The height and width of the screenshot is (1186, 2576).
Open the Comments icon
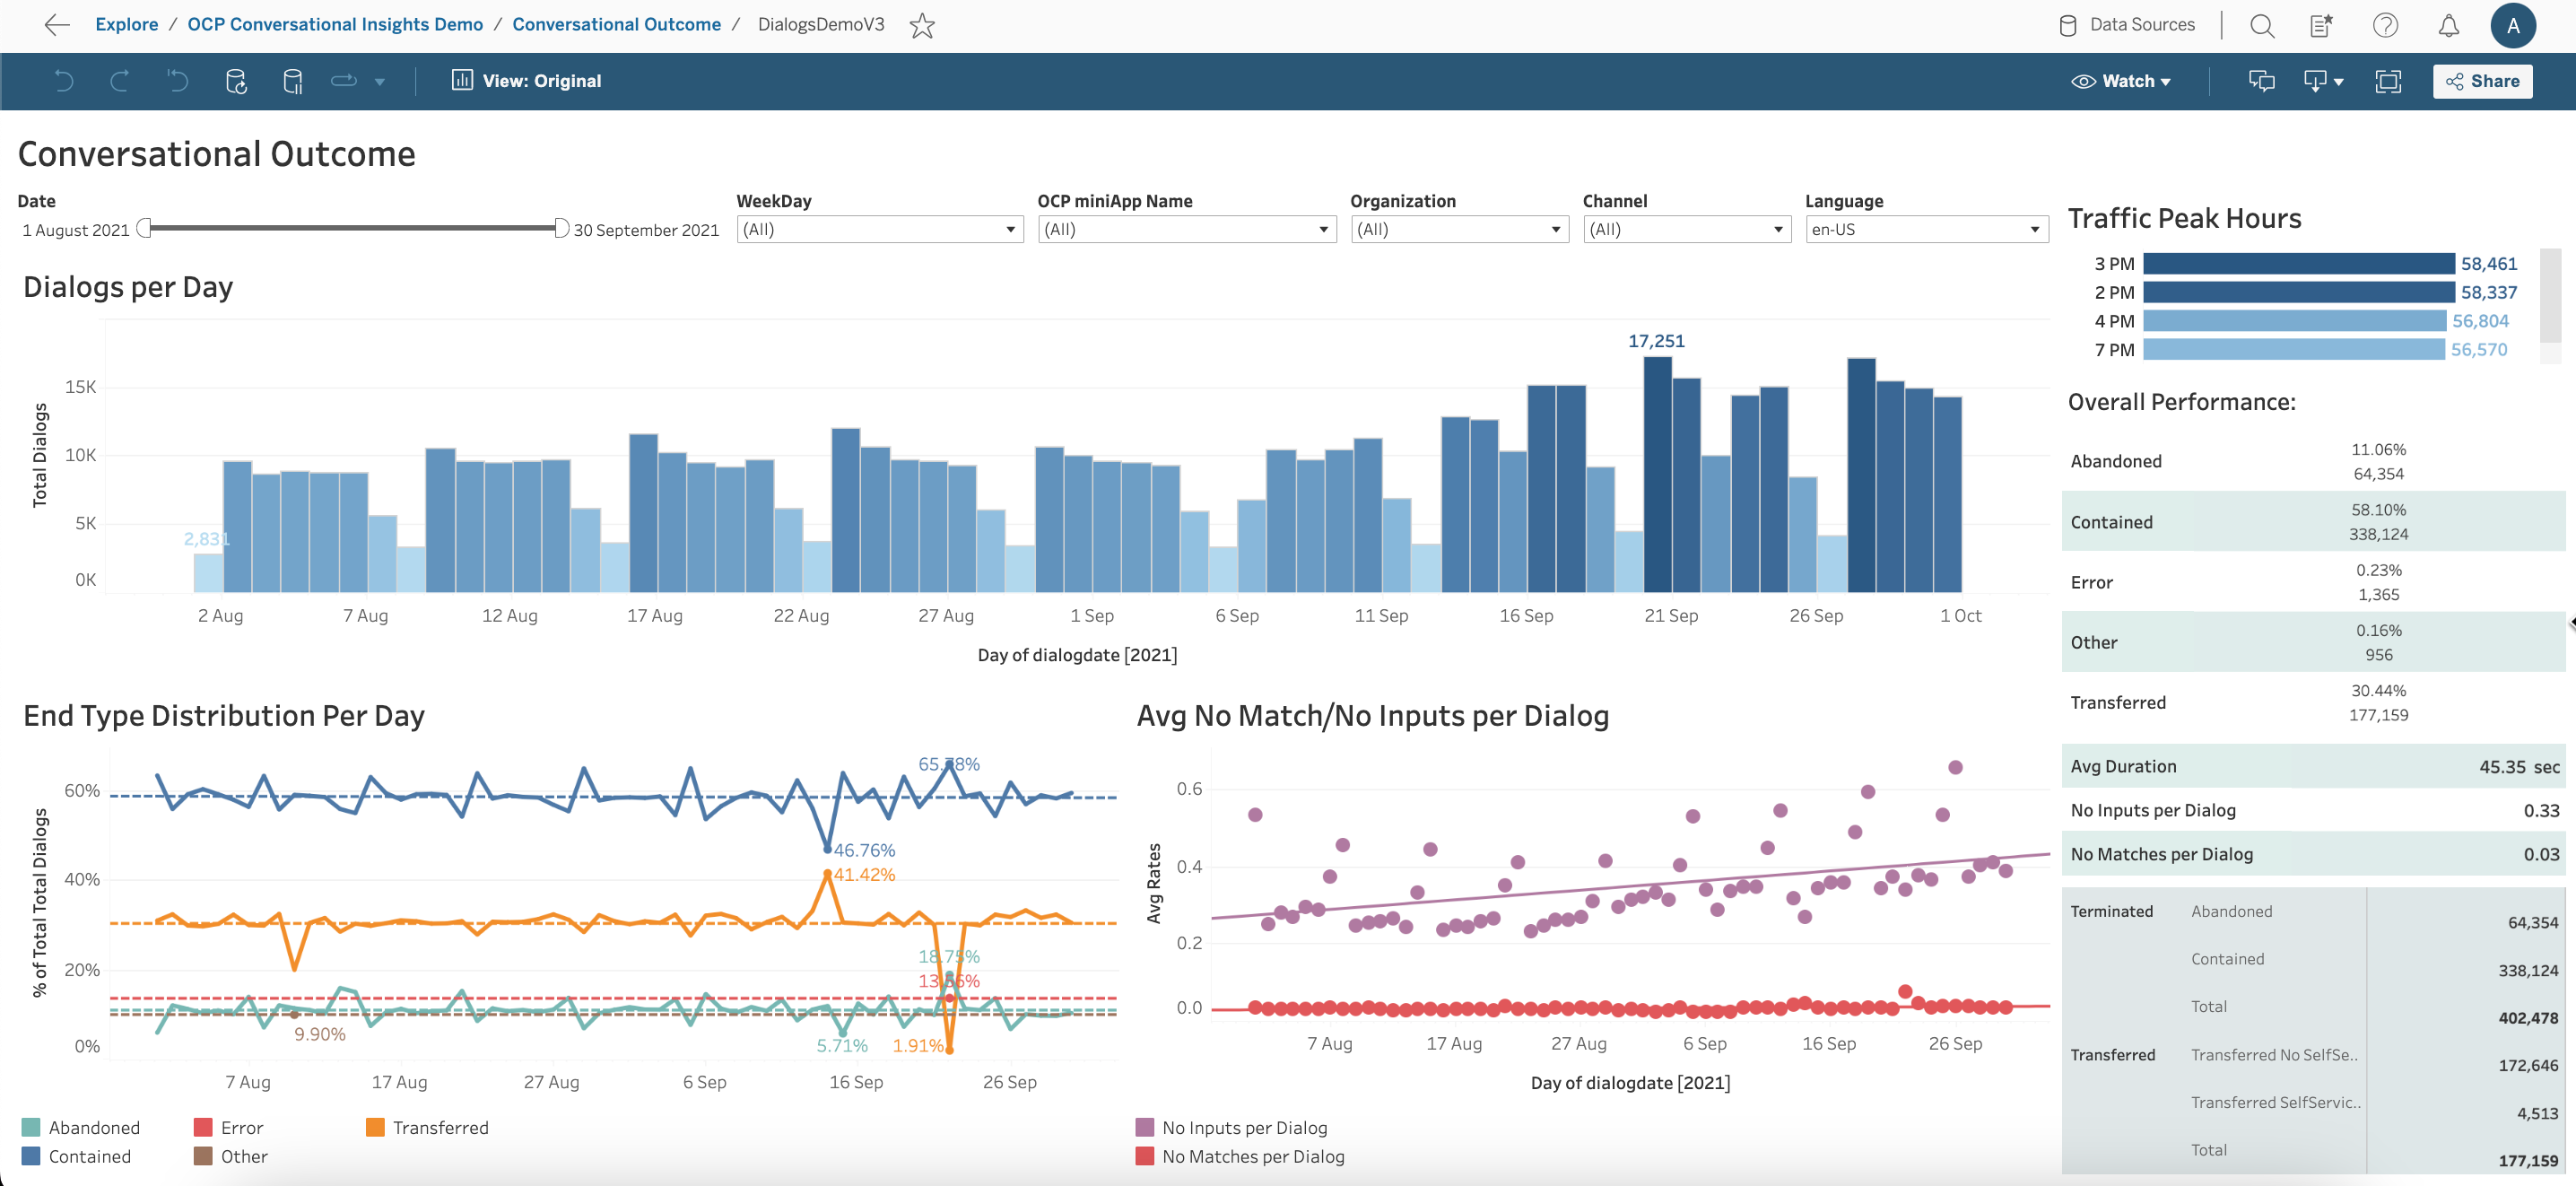2261,81
